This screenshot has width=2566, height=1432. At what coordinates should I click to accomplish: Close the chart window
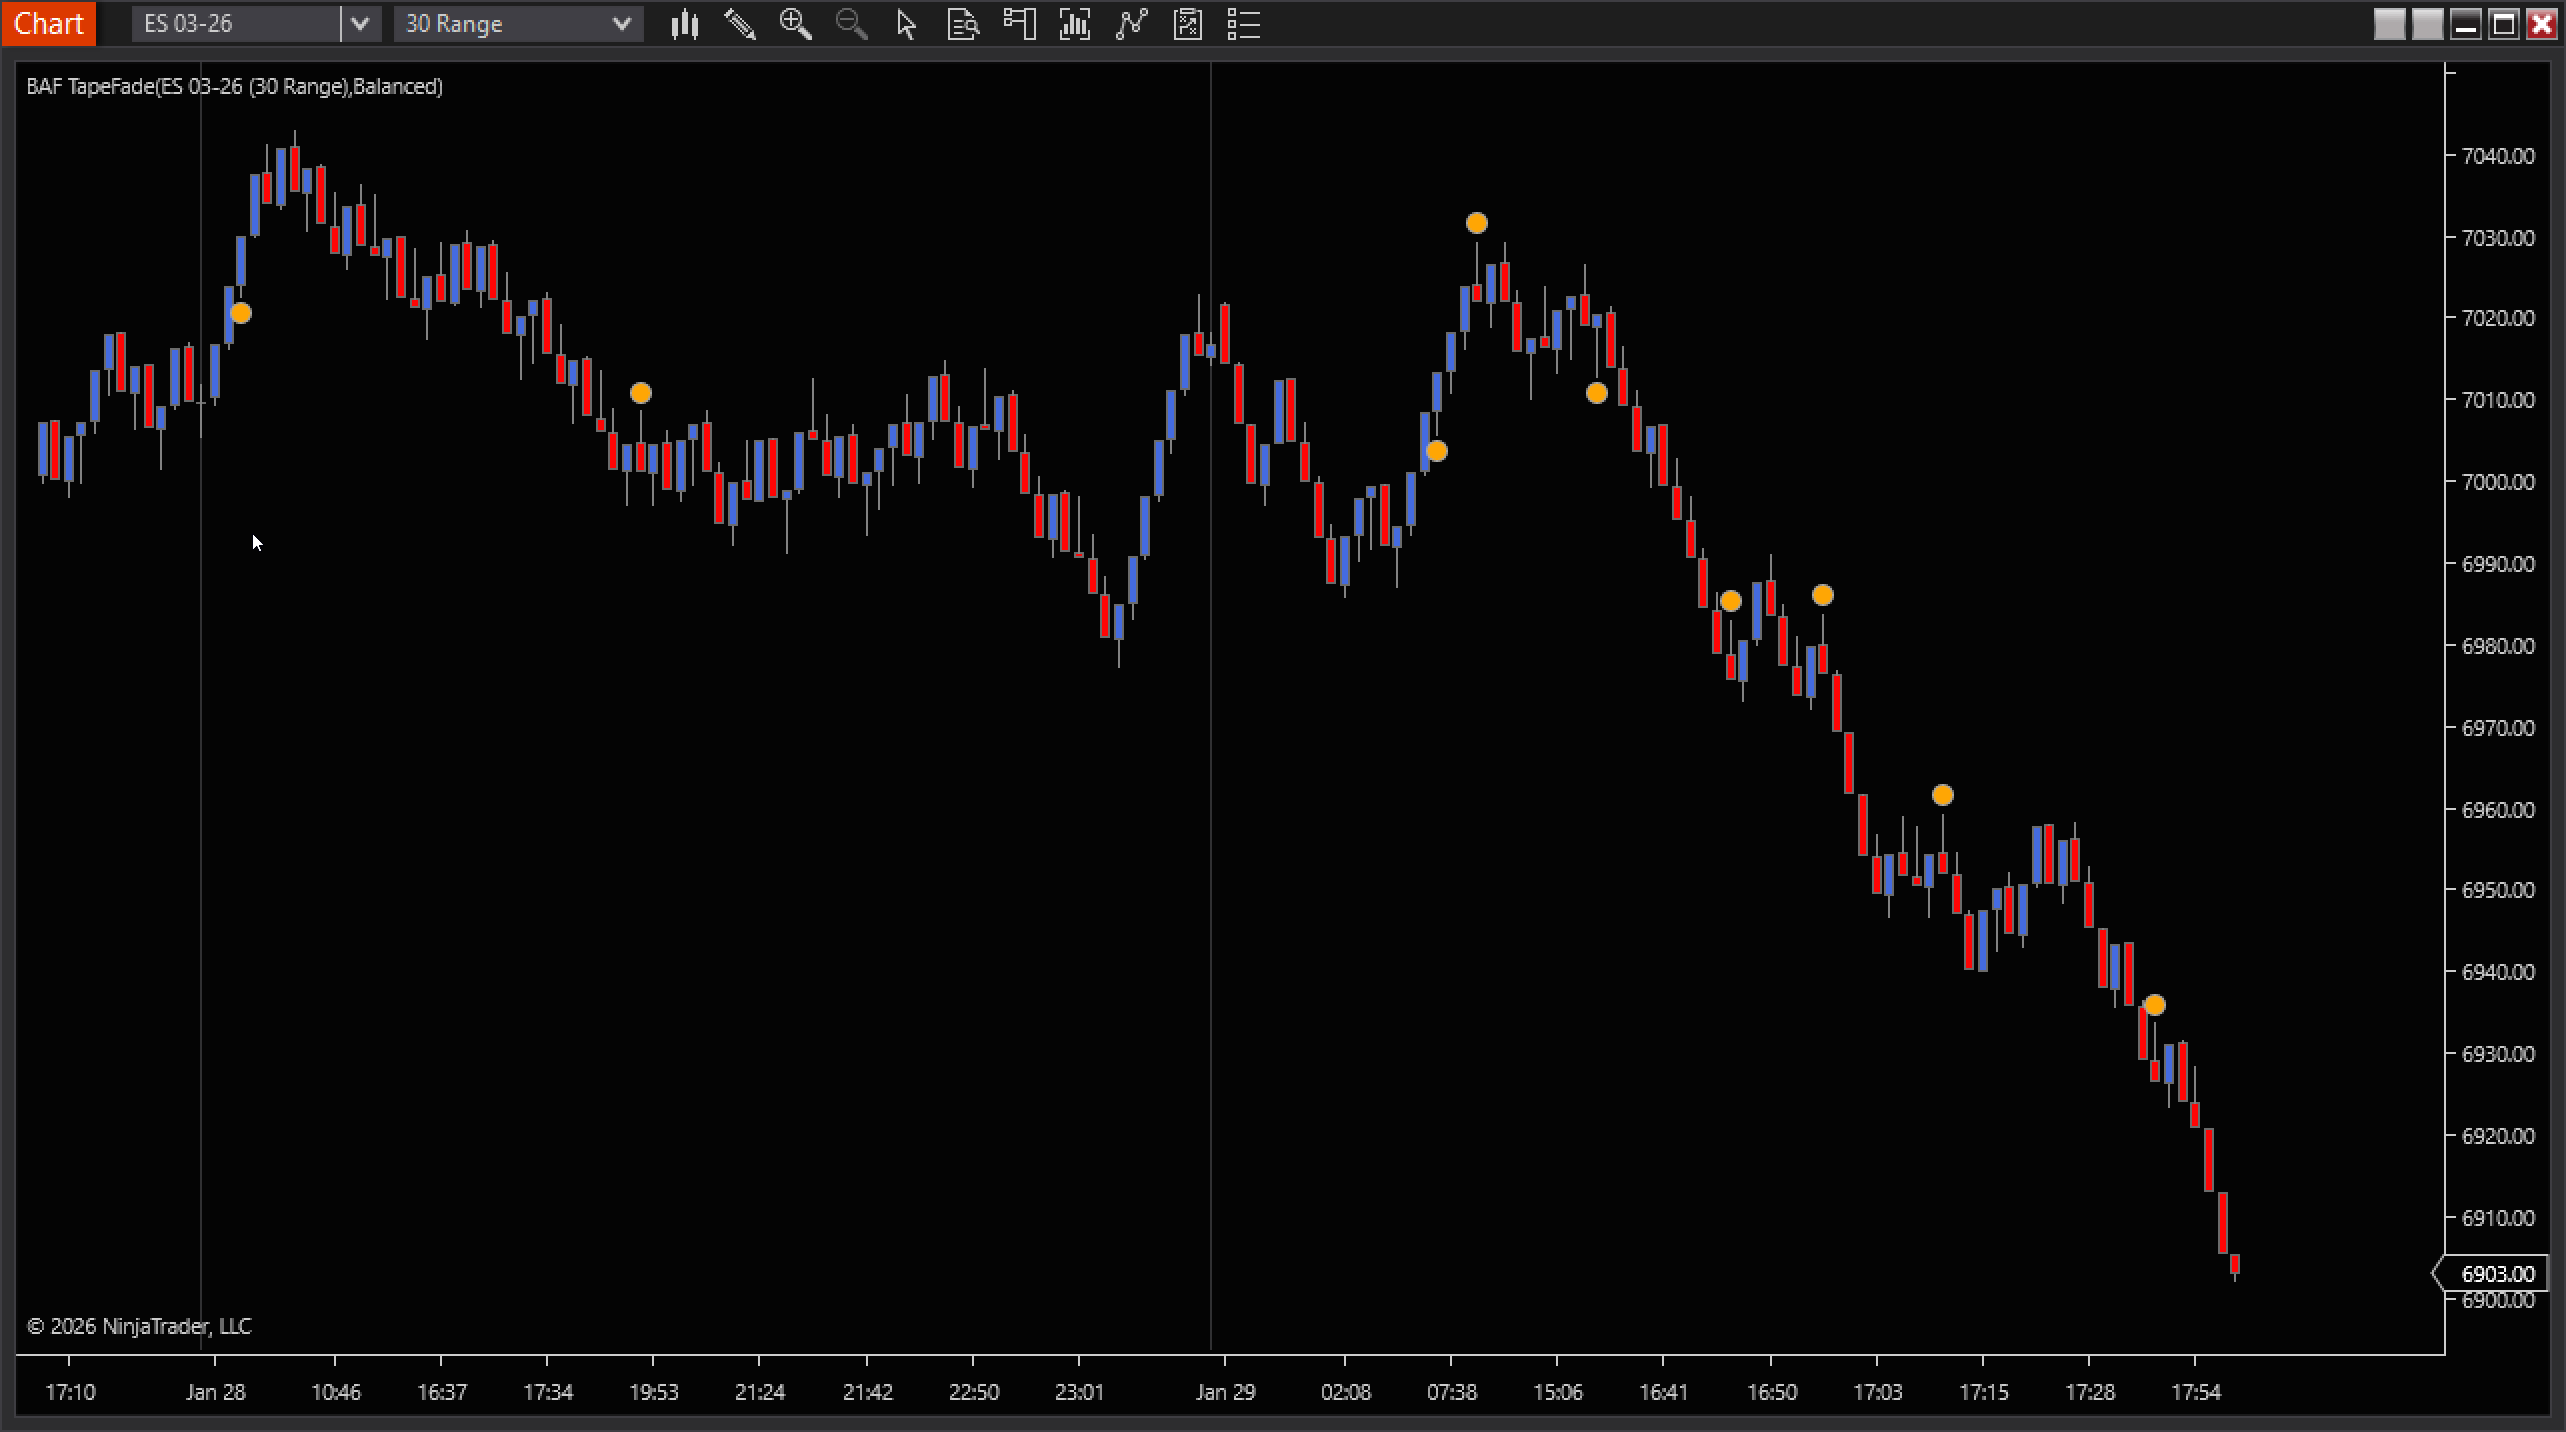2542,24
